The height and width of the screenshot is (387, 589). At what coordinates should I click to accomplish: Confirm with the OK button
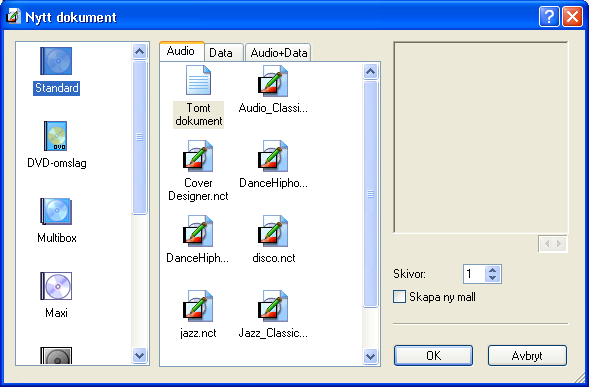433,355
